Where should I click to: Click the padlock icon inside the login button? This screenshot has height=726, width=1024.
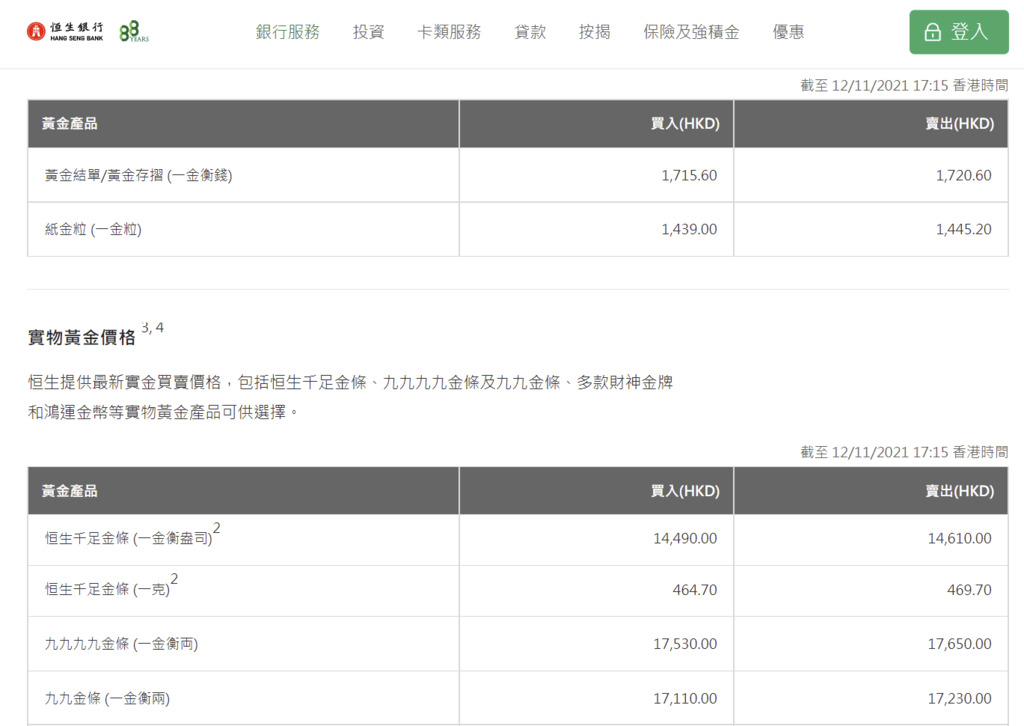[x=931, y=31]
